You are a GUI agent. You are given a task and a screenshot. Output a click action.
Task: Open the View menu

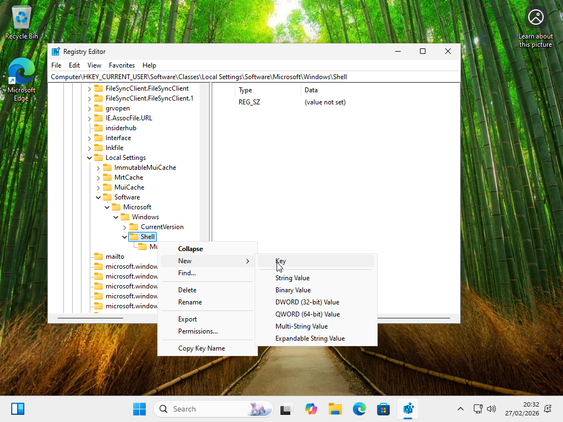94,65
